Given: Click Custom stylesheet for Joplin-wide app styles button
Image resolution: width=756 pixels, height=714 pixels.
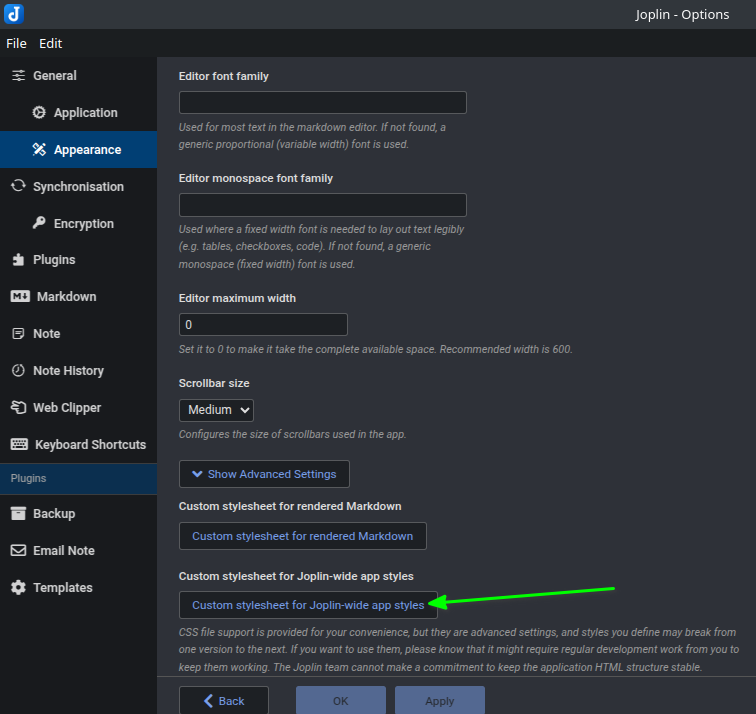Looking at the screenshot, I should 308,605.
